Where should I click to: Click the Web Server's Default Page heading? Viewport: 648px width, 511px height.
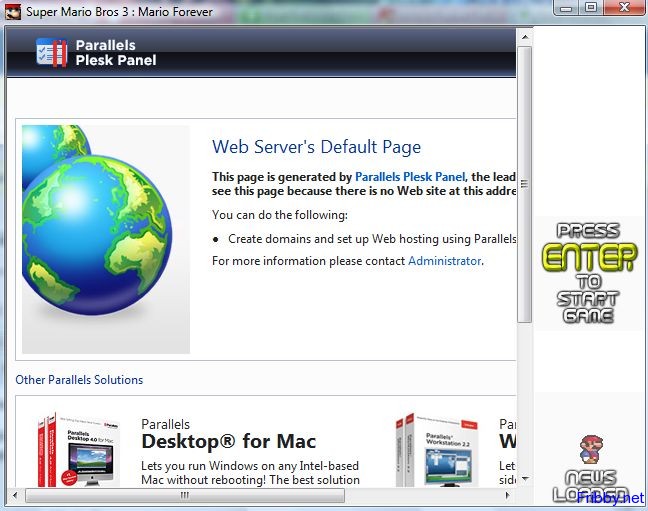[317, 147]
